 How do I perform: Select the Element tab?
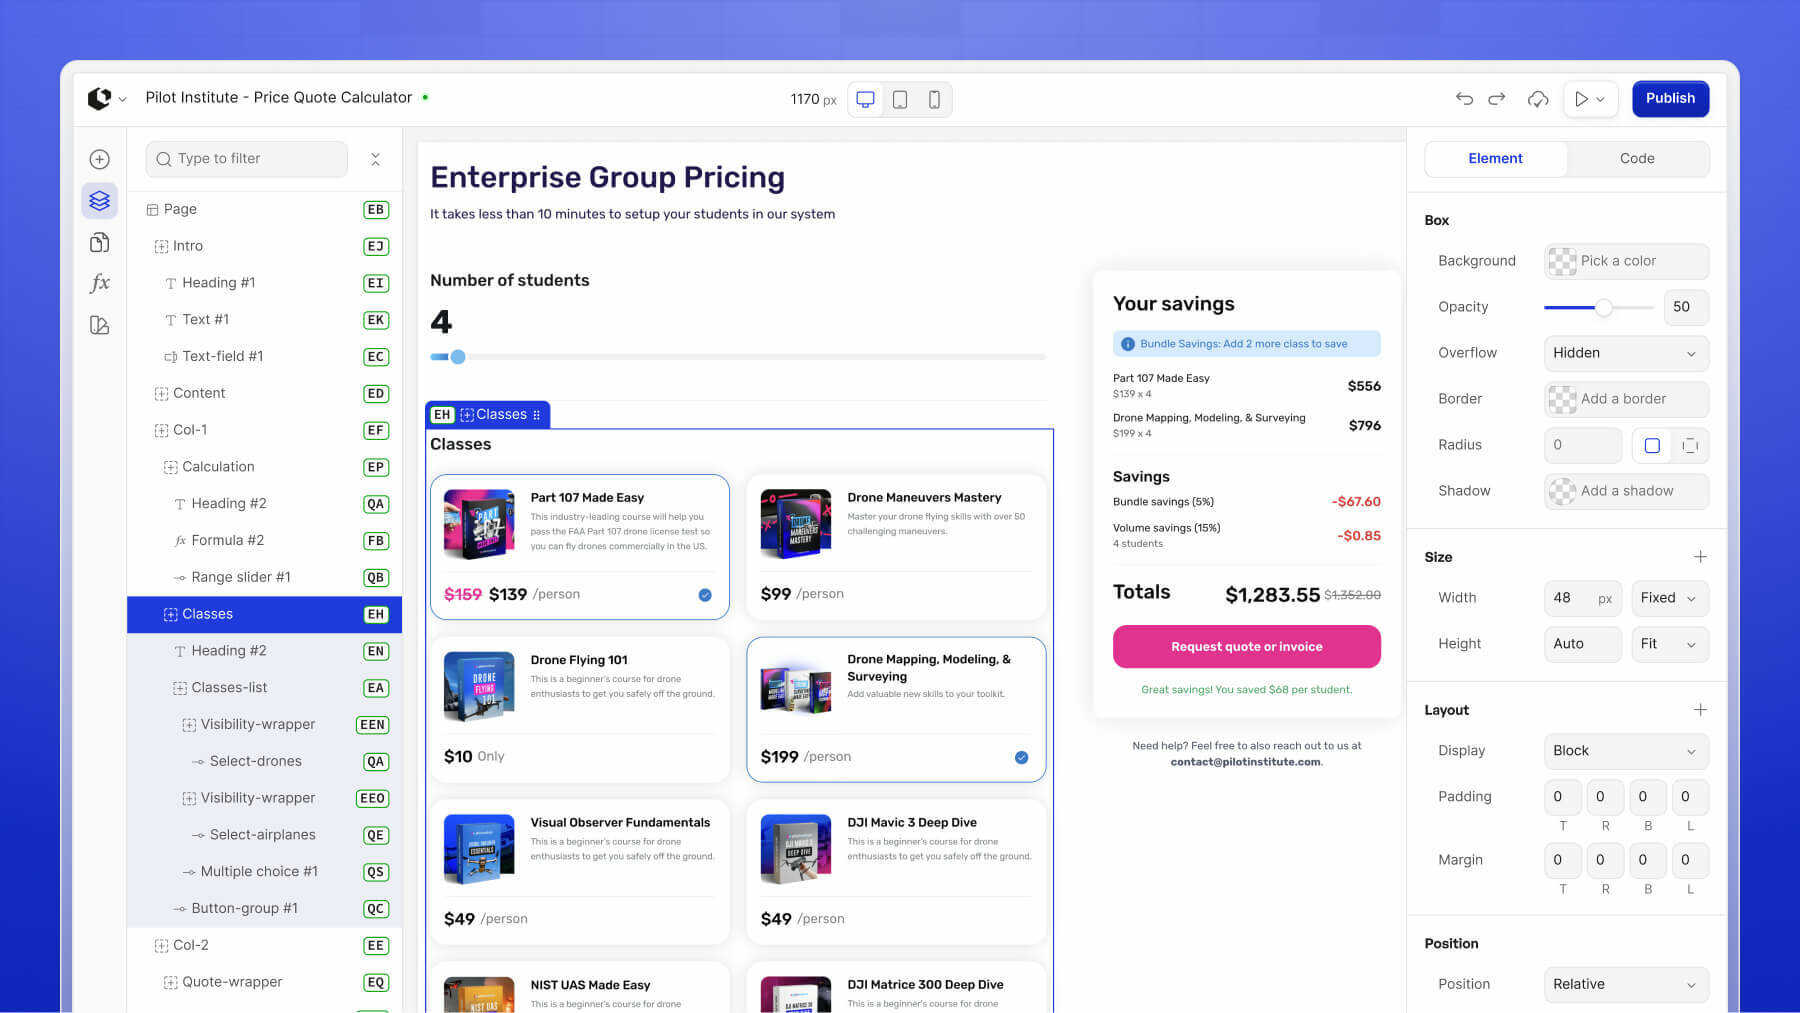1495,158
